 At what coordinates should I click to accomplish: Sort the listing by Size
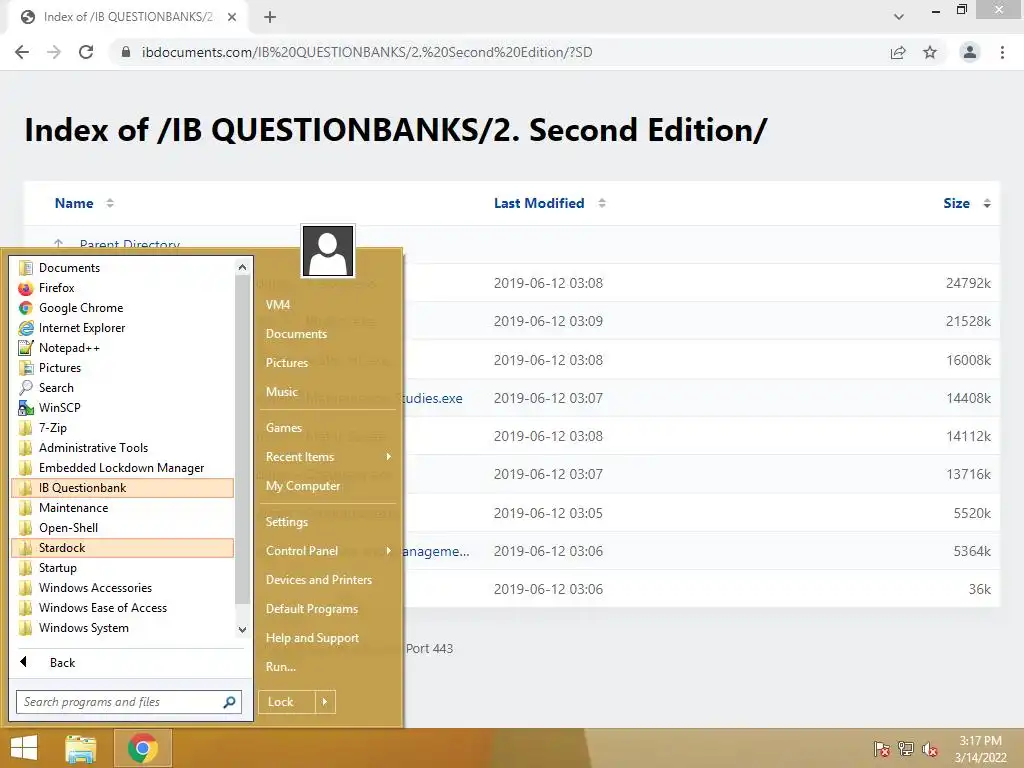click(x=956, y=203)
